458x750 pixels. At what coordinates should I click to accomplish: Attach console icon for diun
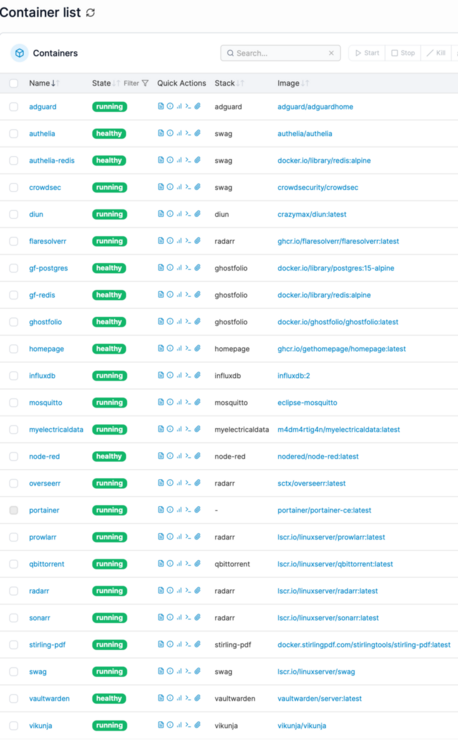197,214
